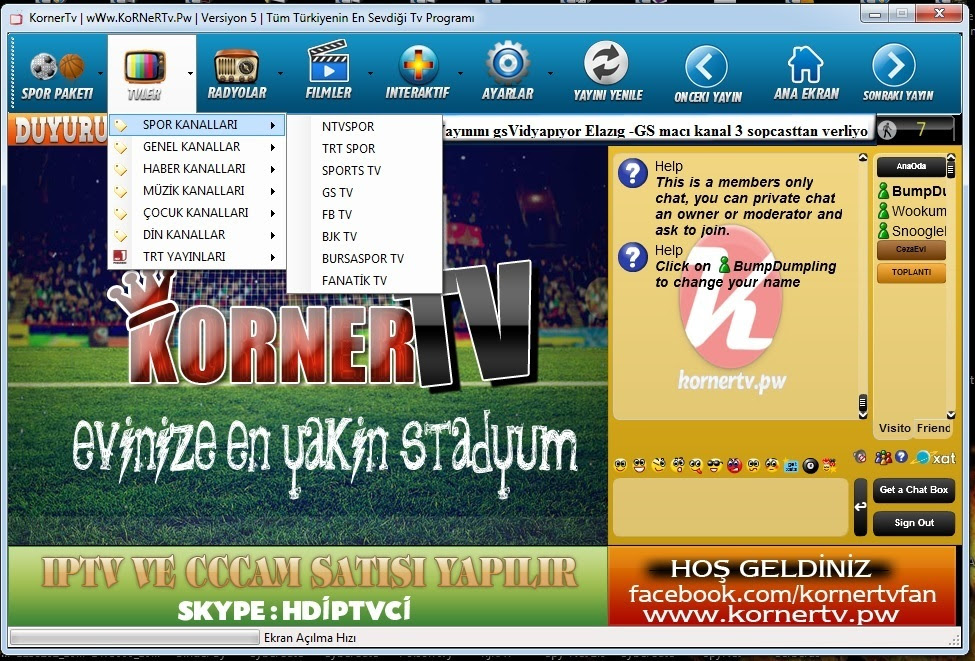975x661 pixels.
Task: Click the red-haired star smiley icon
Action: coord(829,465)
